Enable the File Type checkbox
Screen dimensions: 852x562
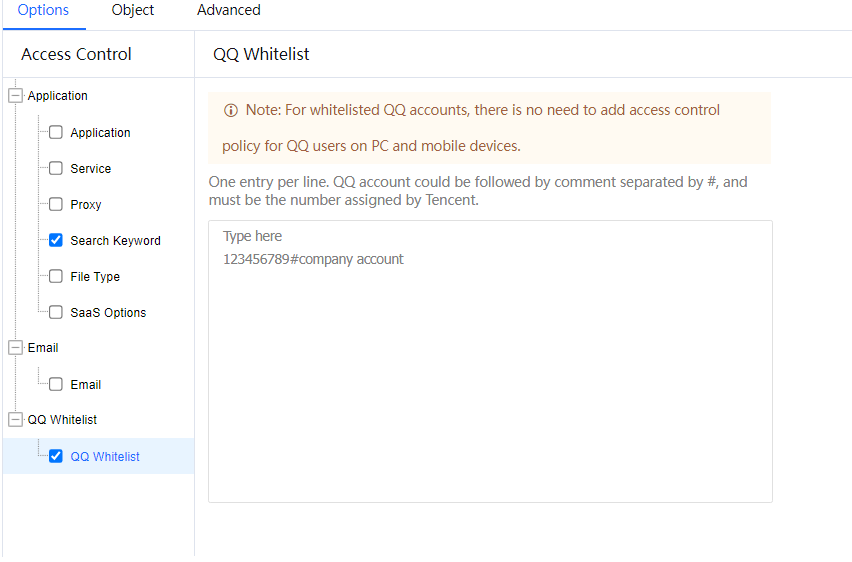click(x=56, y=276)
